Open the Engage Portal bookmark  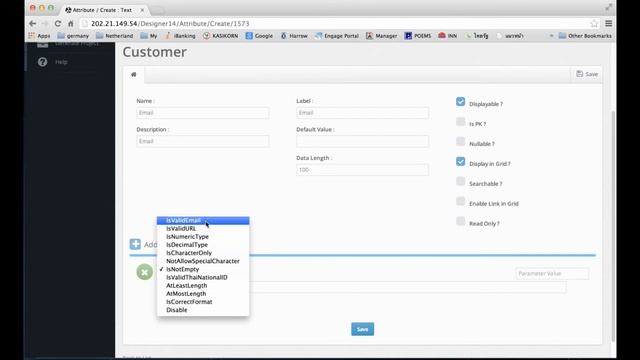tap(337, 36)
